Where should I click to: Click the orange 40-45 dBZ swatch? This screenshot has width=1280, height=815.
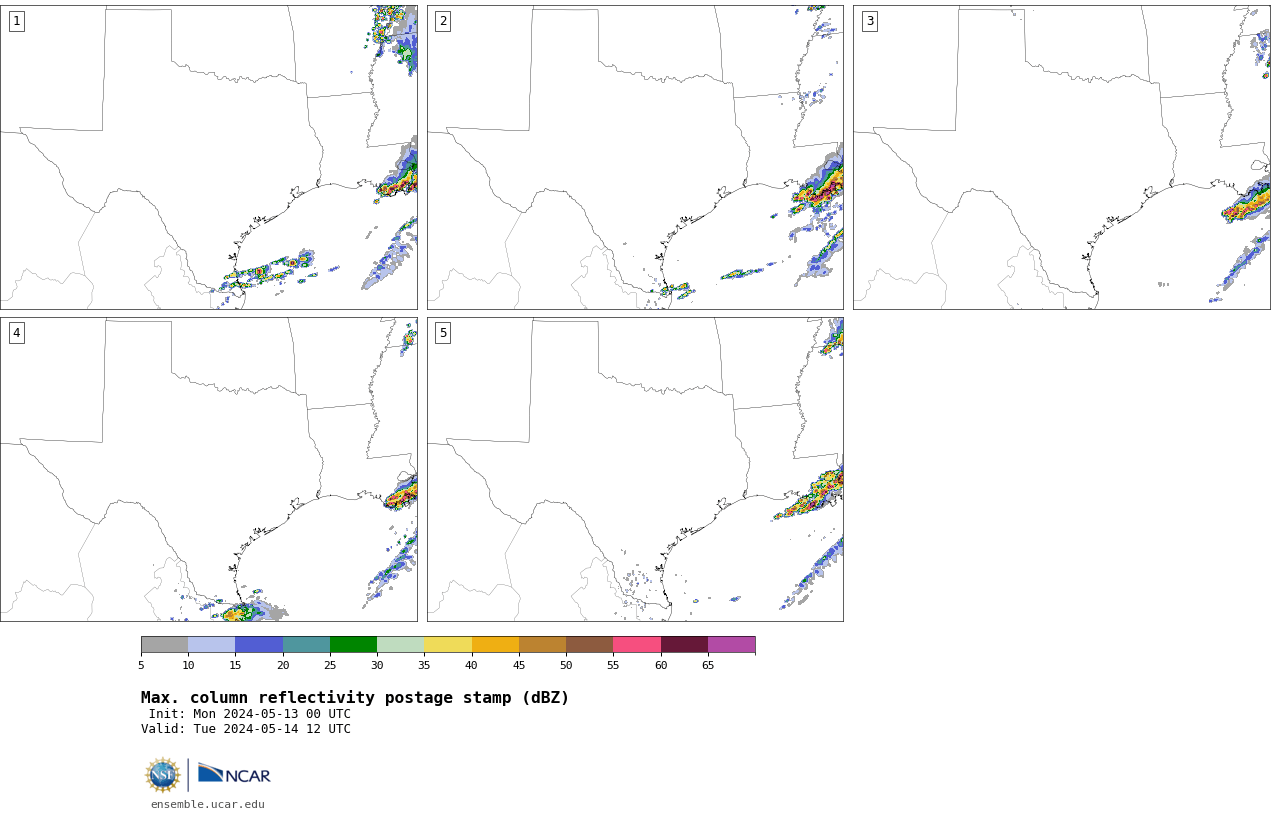495,645
